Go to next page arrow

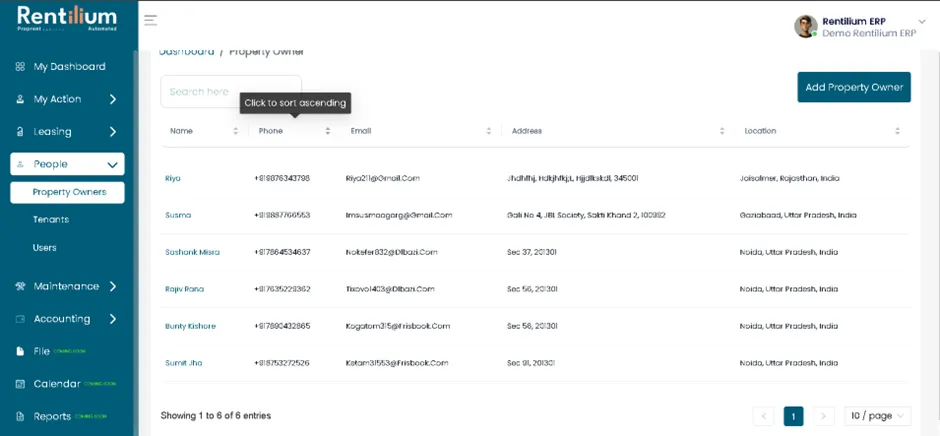coord(823,416)
